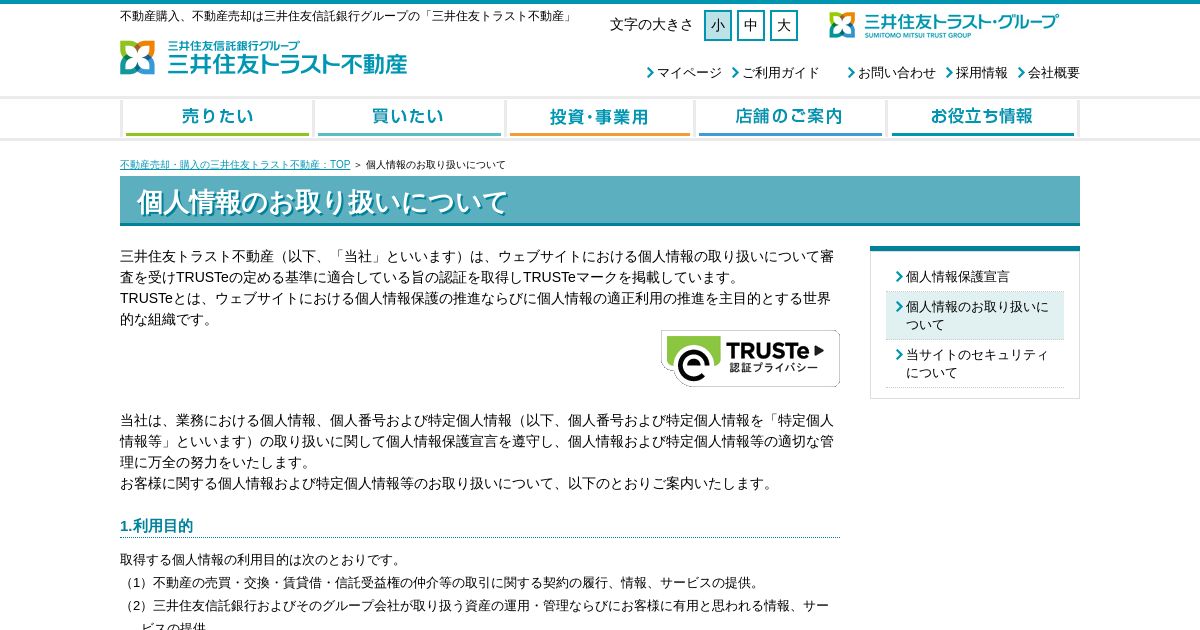Click breadcrumb 不動産売却・購入の三井住友トラスト不動産：TOP
Viewport: 1200px width, 630px height.
coord(235,165)
